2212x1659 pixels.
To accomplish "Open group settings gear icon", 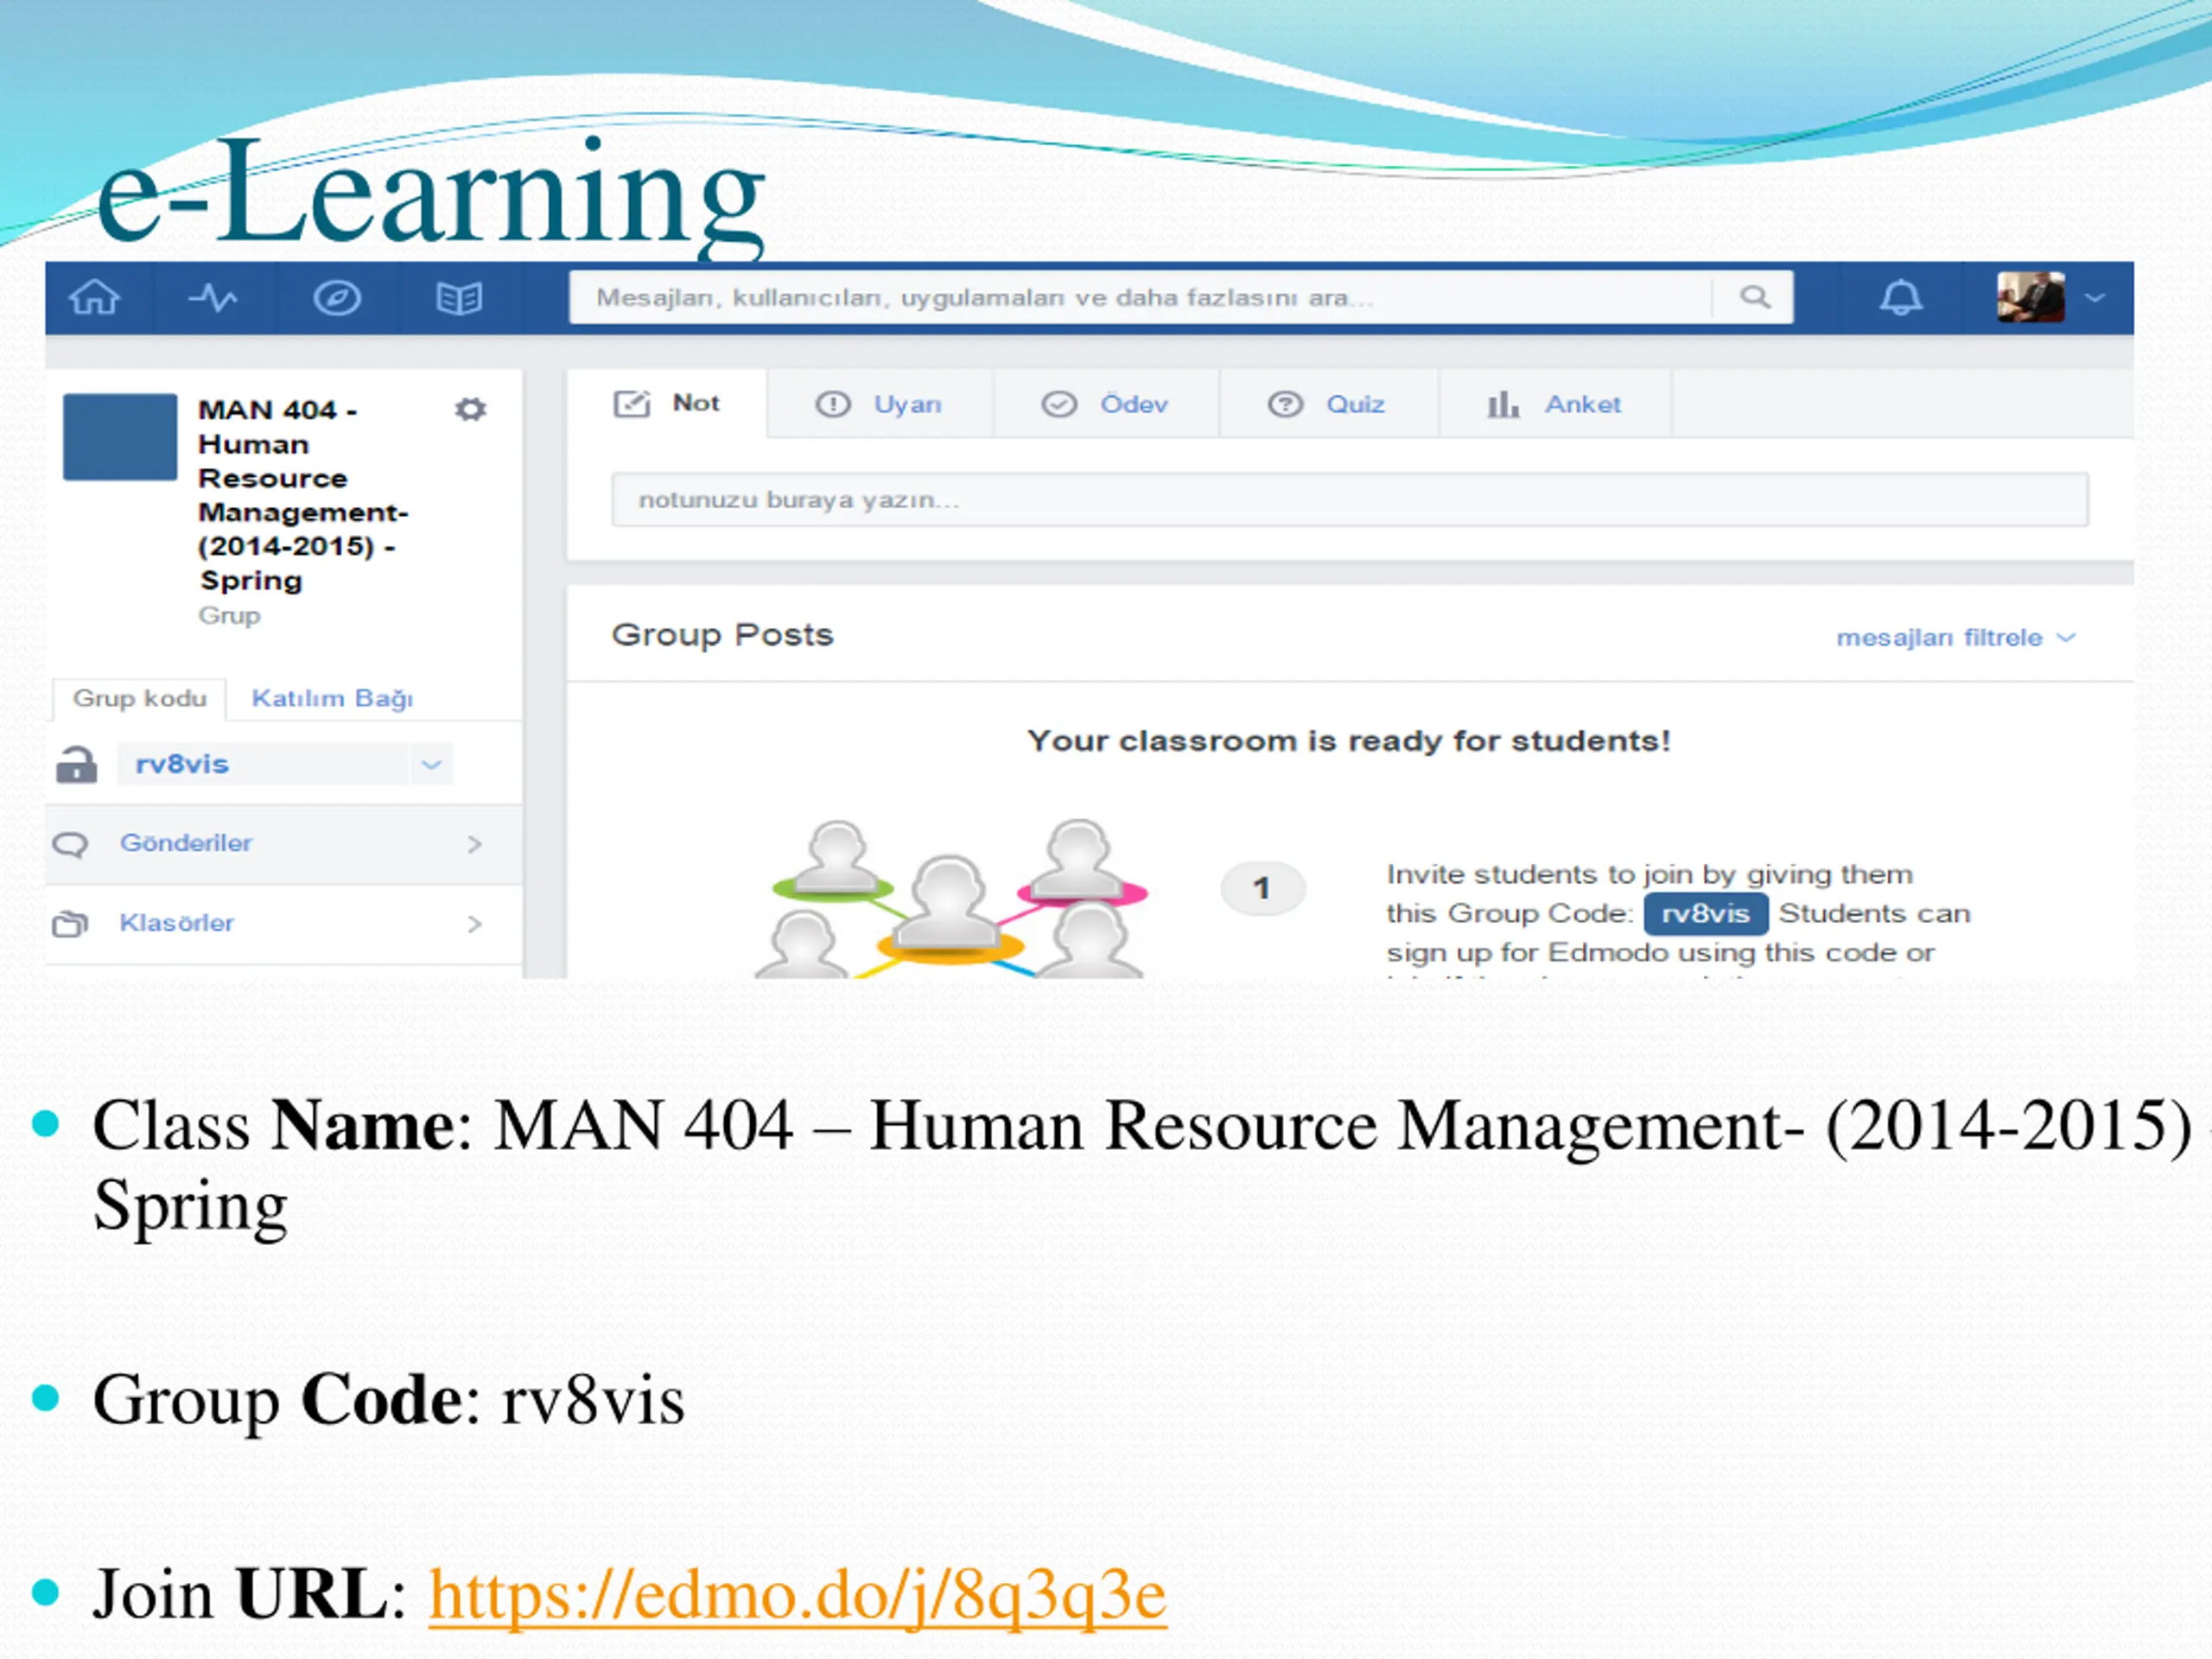I will 470,410.
